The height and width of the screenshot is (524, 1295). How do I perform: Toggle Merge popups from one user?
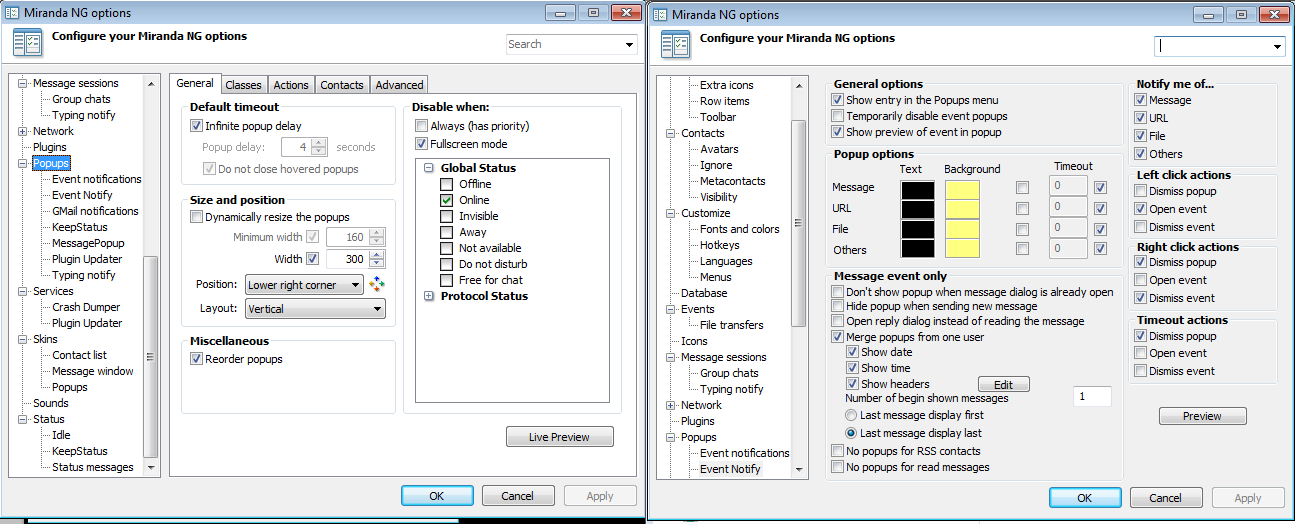pyautogui.click(x=838, y=337)
